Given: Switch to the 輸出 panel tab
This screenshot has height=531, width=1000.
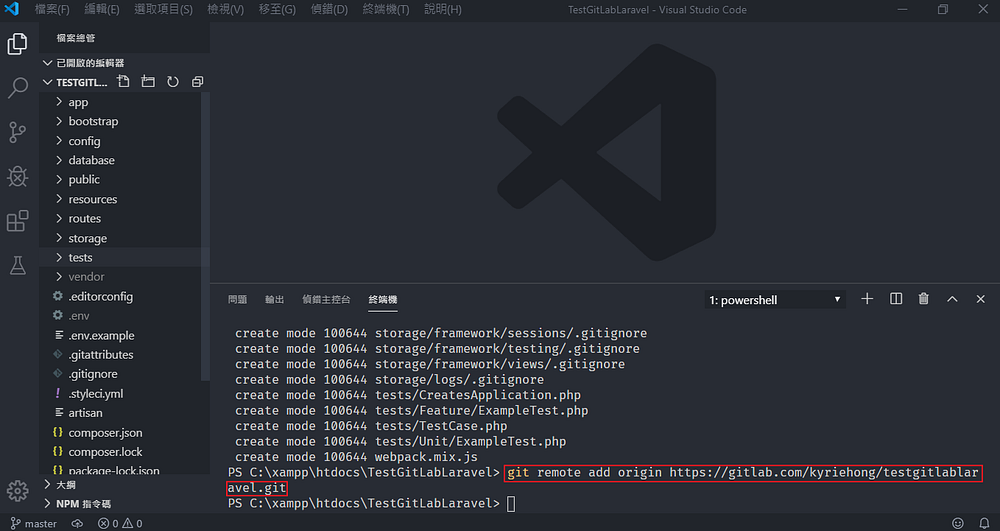Looking at the screenshot, I should coord(274,299).
